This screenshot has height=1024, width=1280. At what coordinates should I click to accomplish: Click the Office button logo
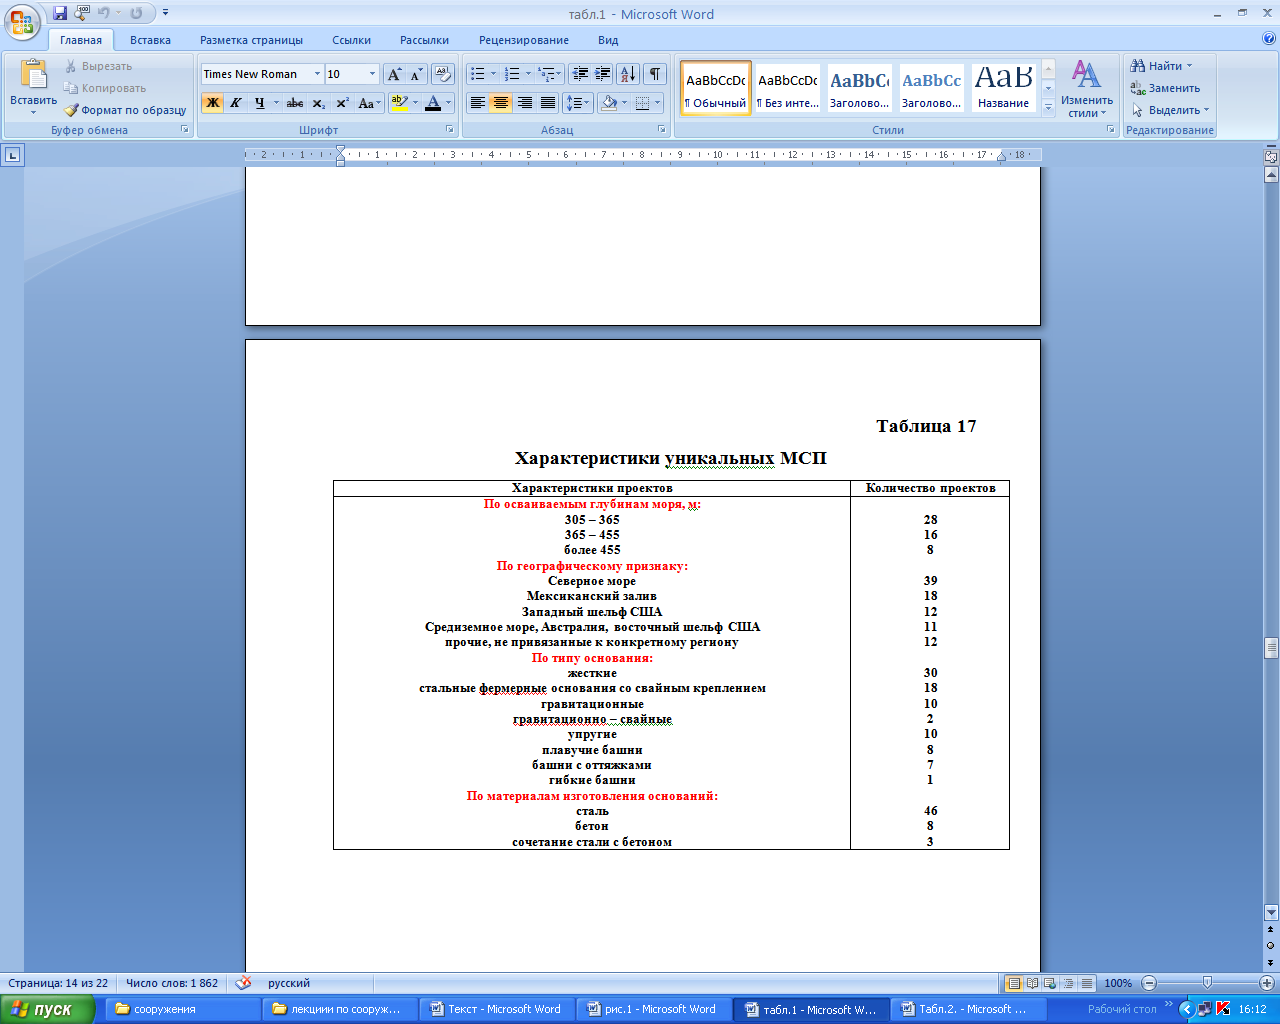click(x=23, y=21)
